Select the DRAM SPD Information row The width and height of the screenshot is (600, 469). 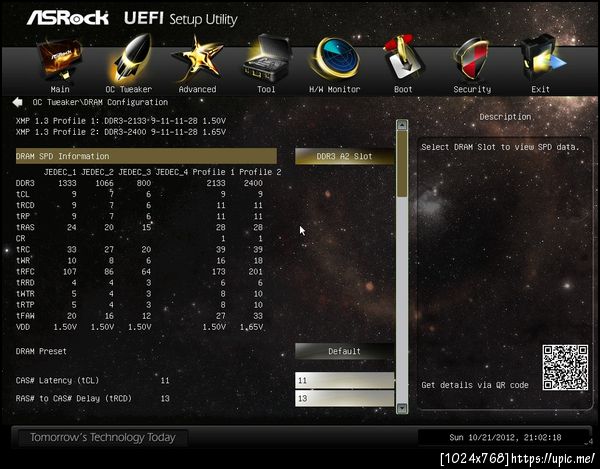pyautogui.click(x=146, y=156)
